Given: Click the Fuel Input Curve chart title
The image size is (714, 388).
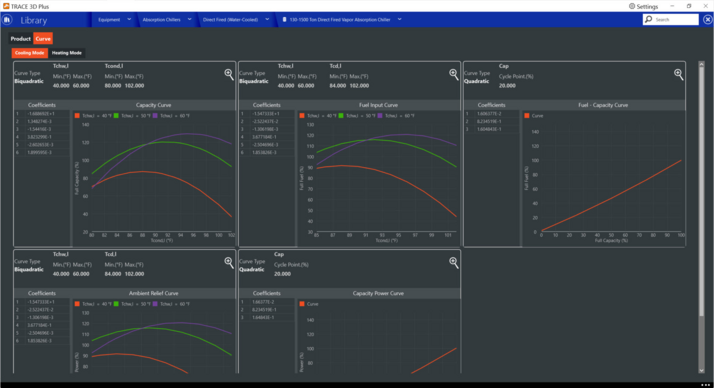Looking at the screenshot, I should tap(378, 105).
